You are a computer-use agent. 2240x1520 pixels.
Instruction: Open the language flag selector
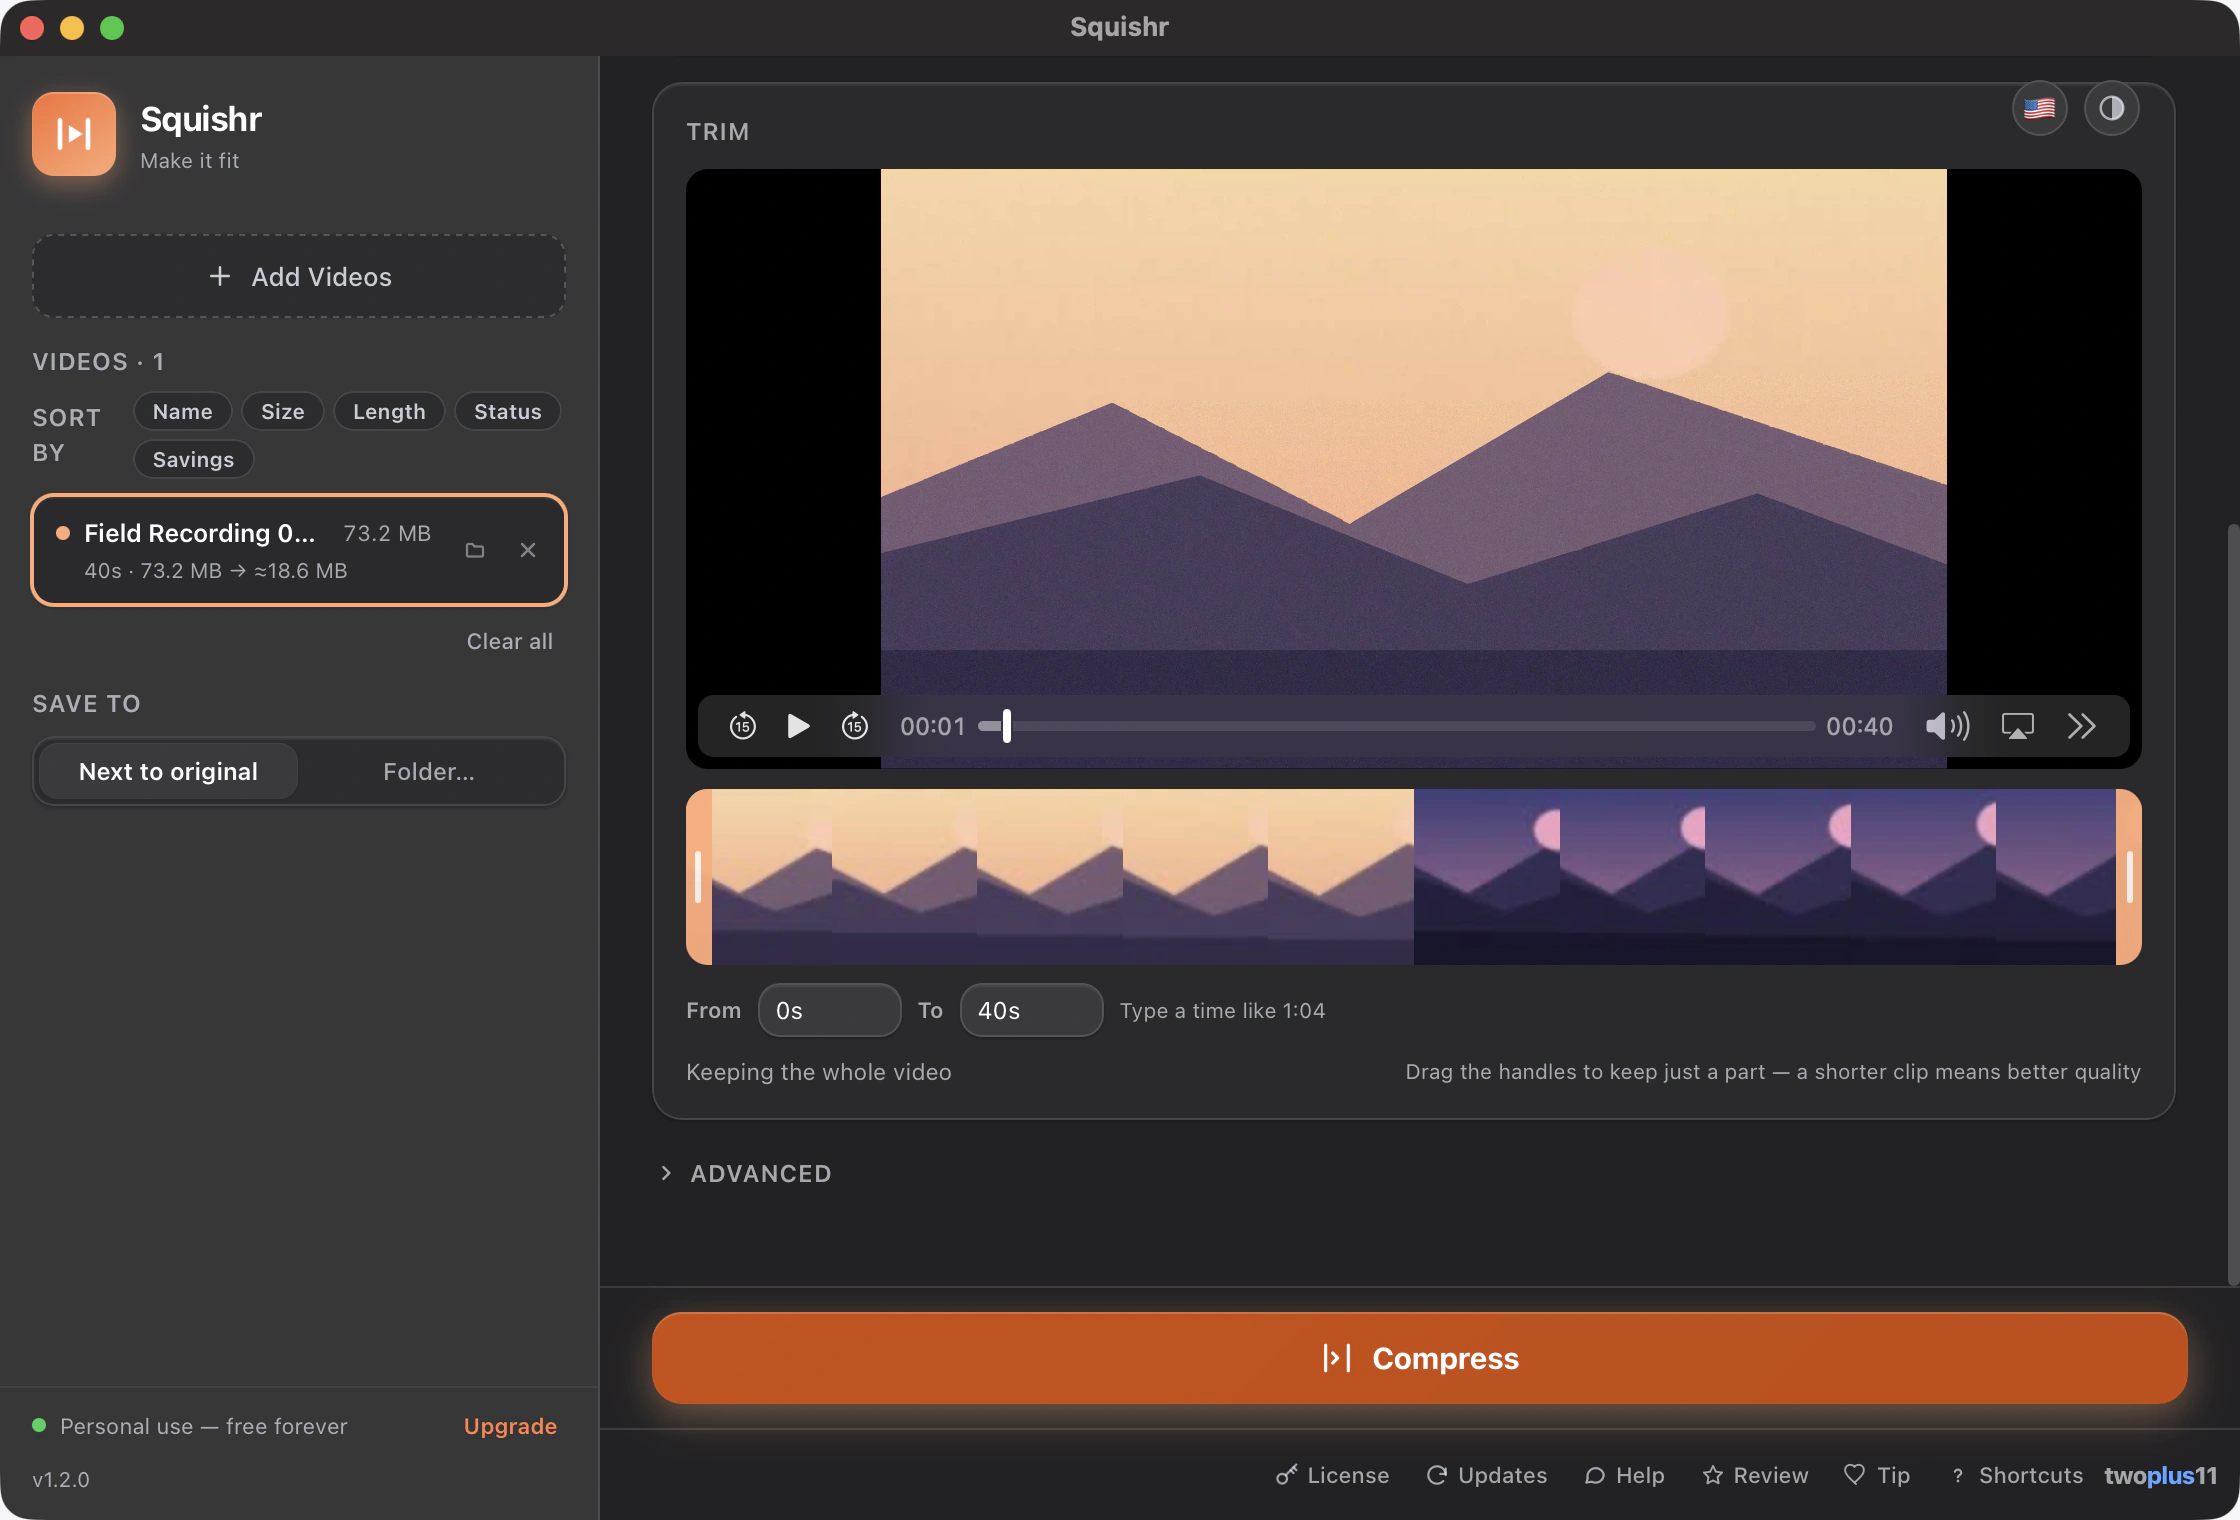click(x=2039, y=108)
